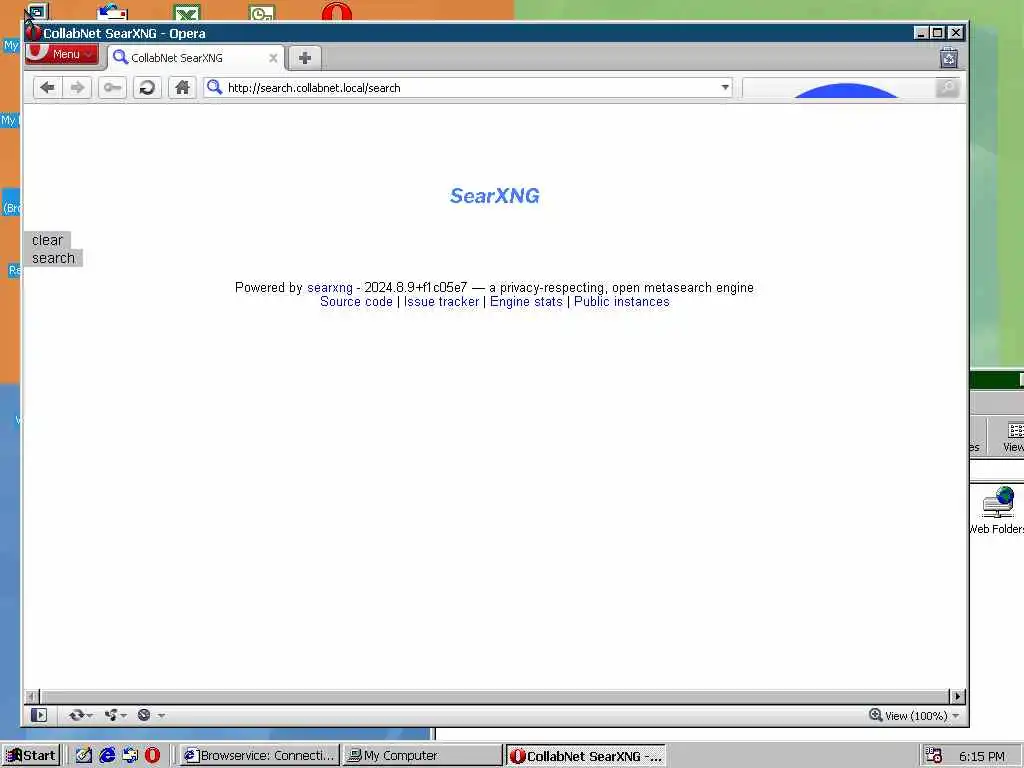Click the horizontal scrollbar right arrow

coord(957,696)
